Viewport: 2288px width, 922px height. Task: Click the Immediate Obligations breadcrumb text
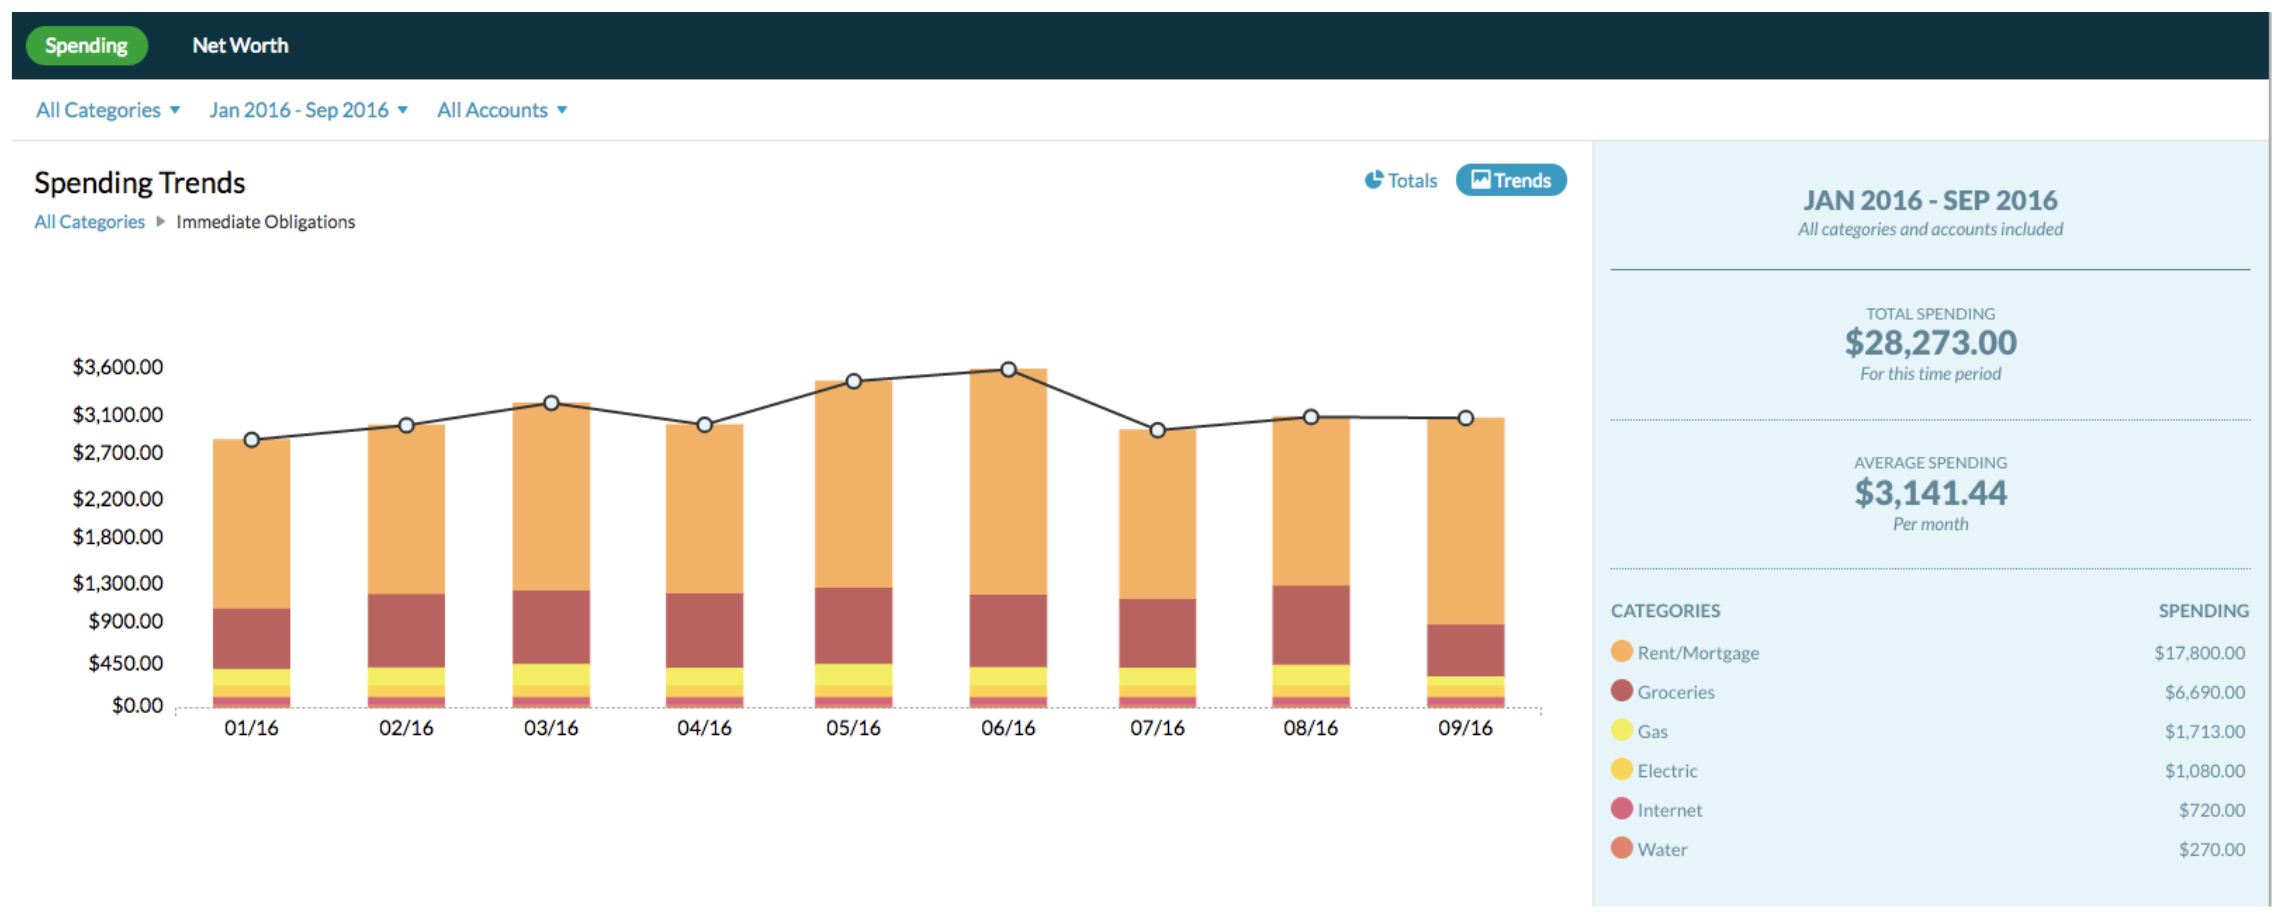coord(266,222)
